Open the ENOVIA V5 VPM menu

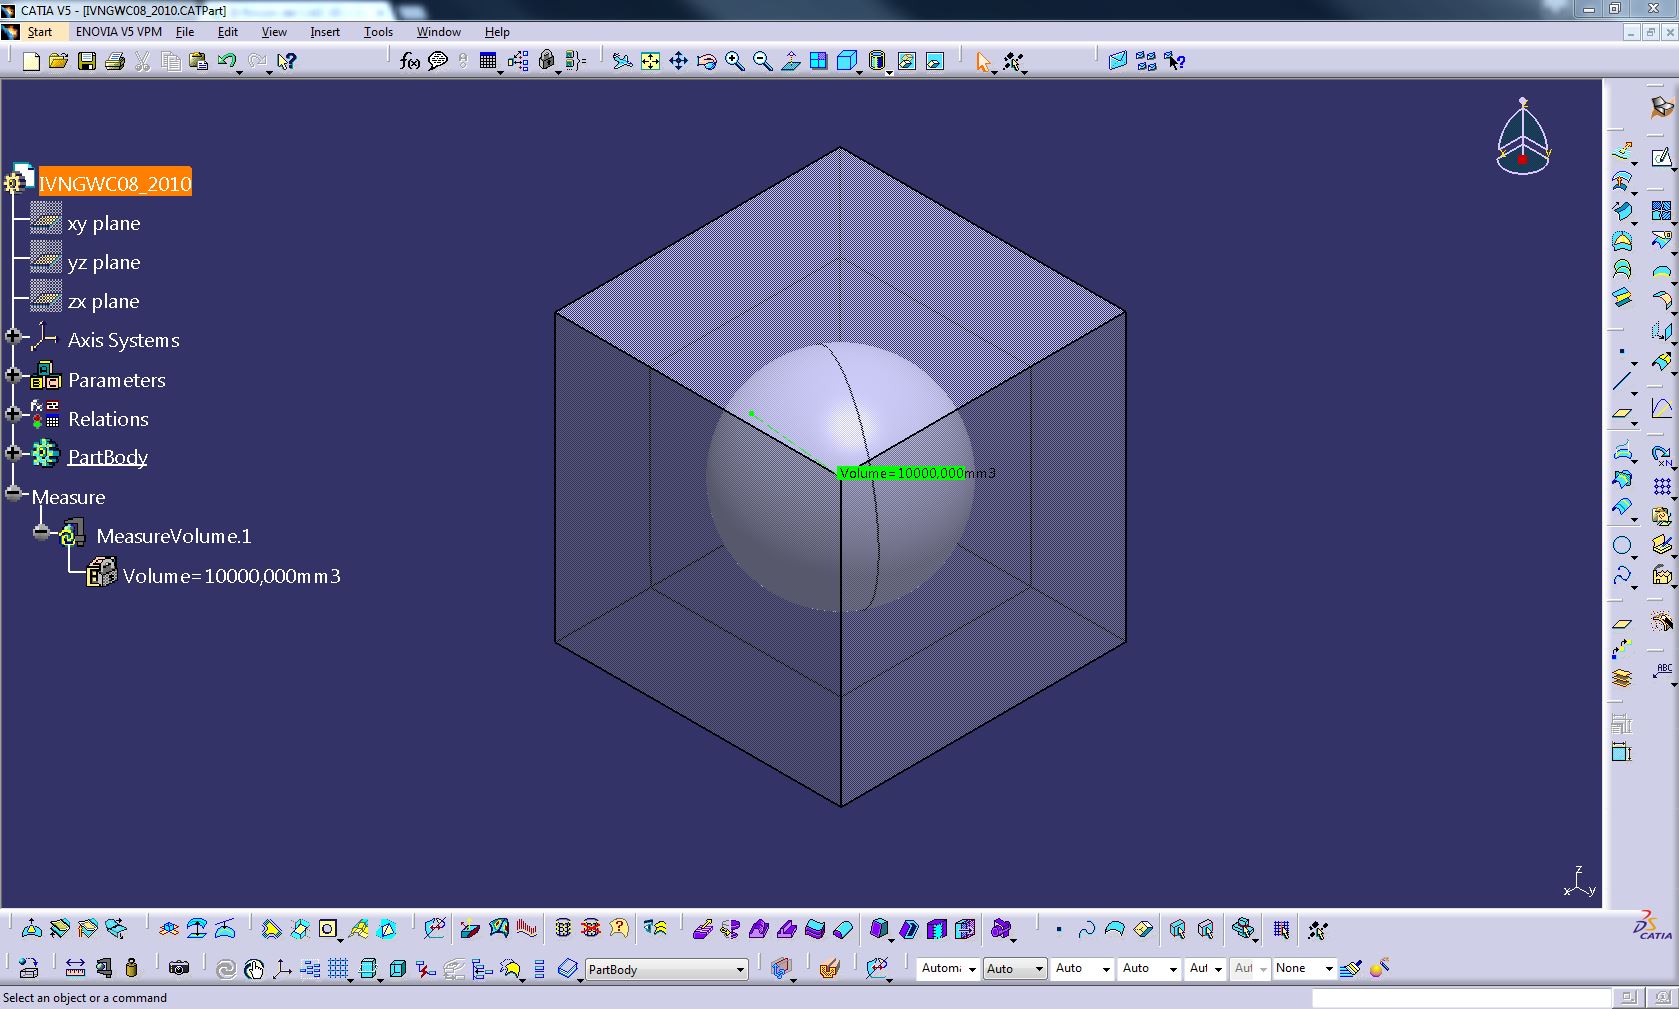pos(119,32)
